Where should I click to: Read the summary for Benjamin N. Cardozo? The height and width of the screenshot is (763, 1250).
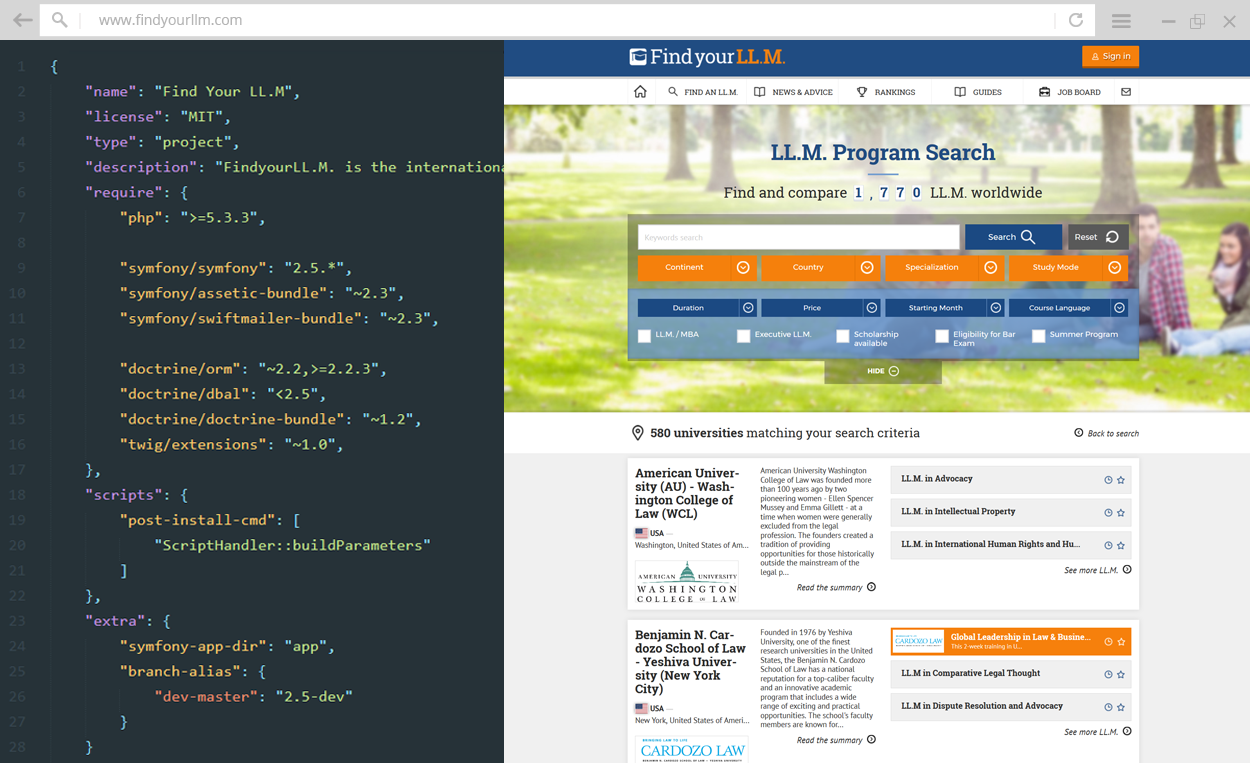[829, 741]
